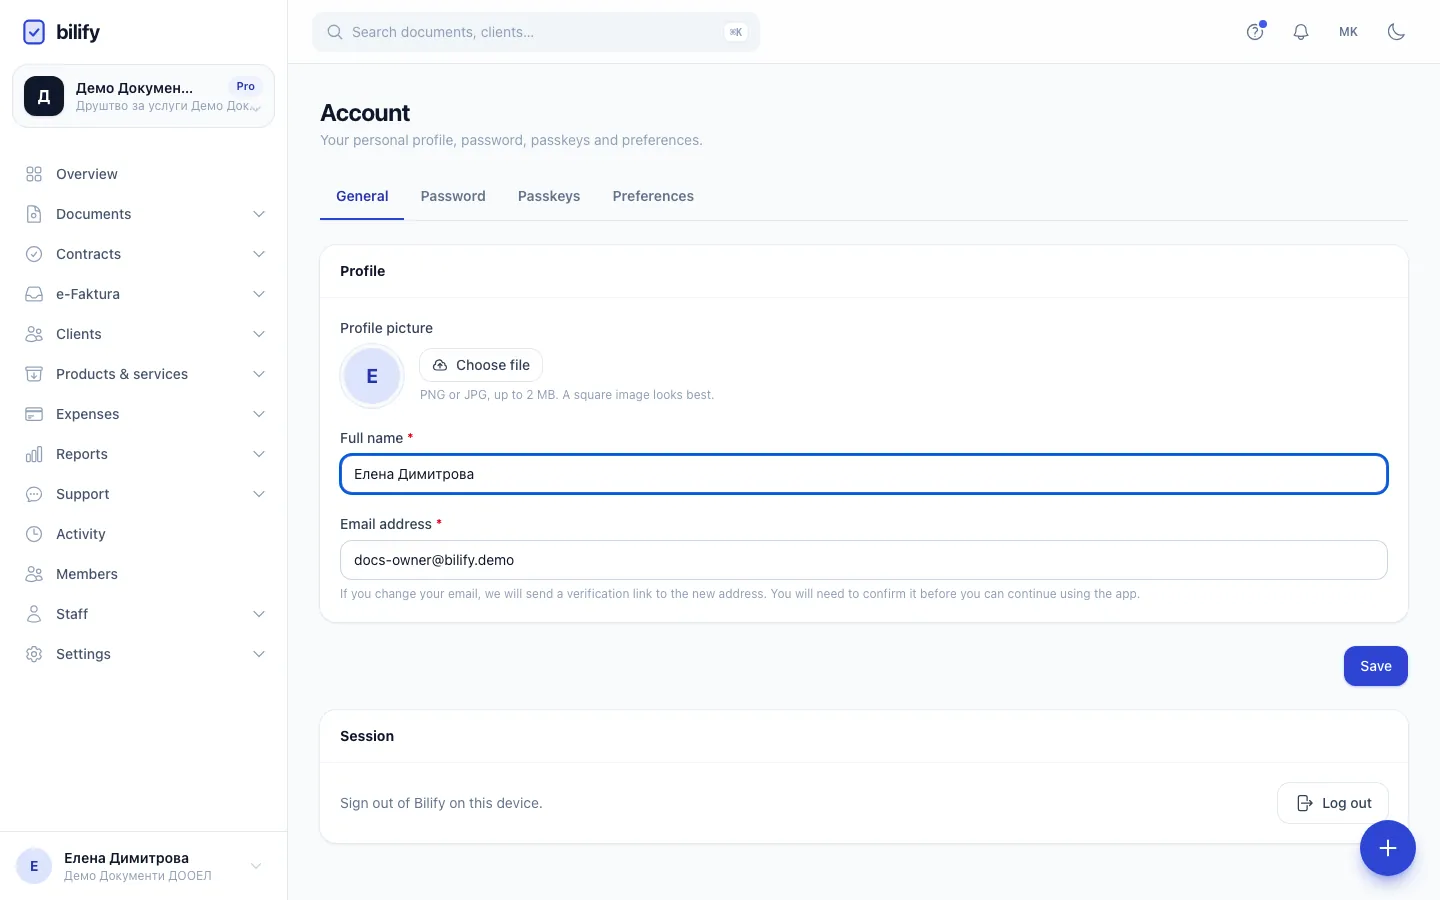Click the search magnifier icon
The width and height of the screenshot is (1440, 900).
tap(335, 32)
